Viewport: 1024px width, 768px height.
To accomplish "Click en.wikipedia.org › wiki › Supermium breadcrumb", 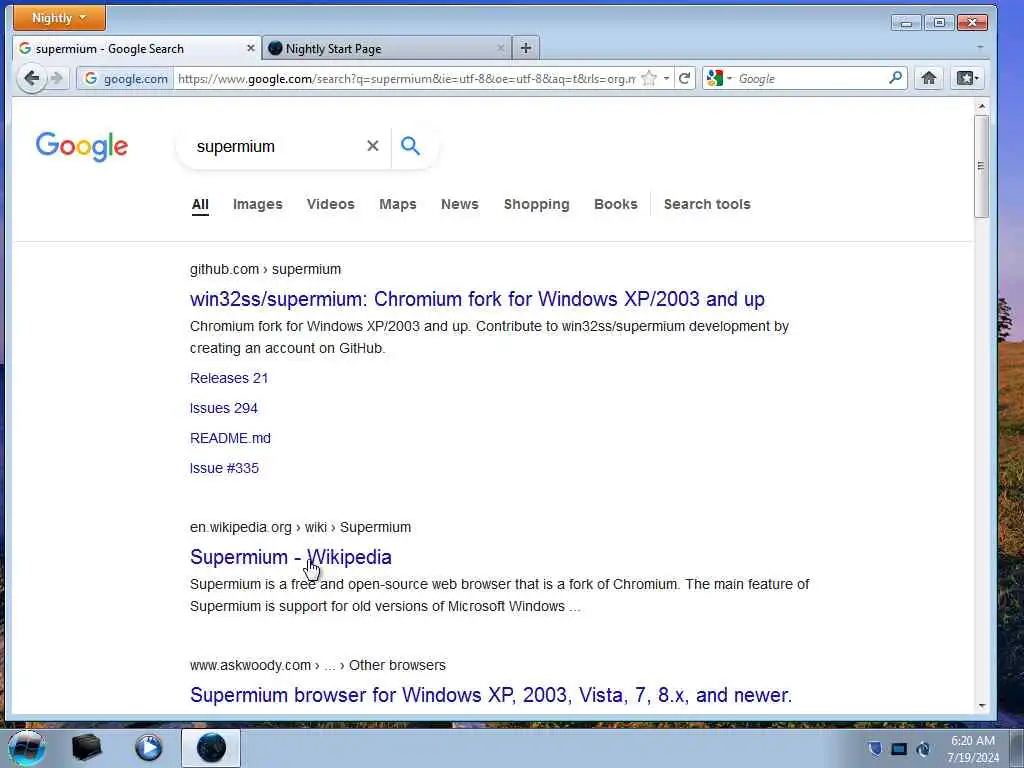I will point(300,527).
